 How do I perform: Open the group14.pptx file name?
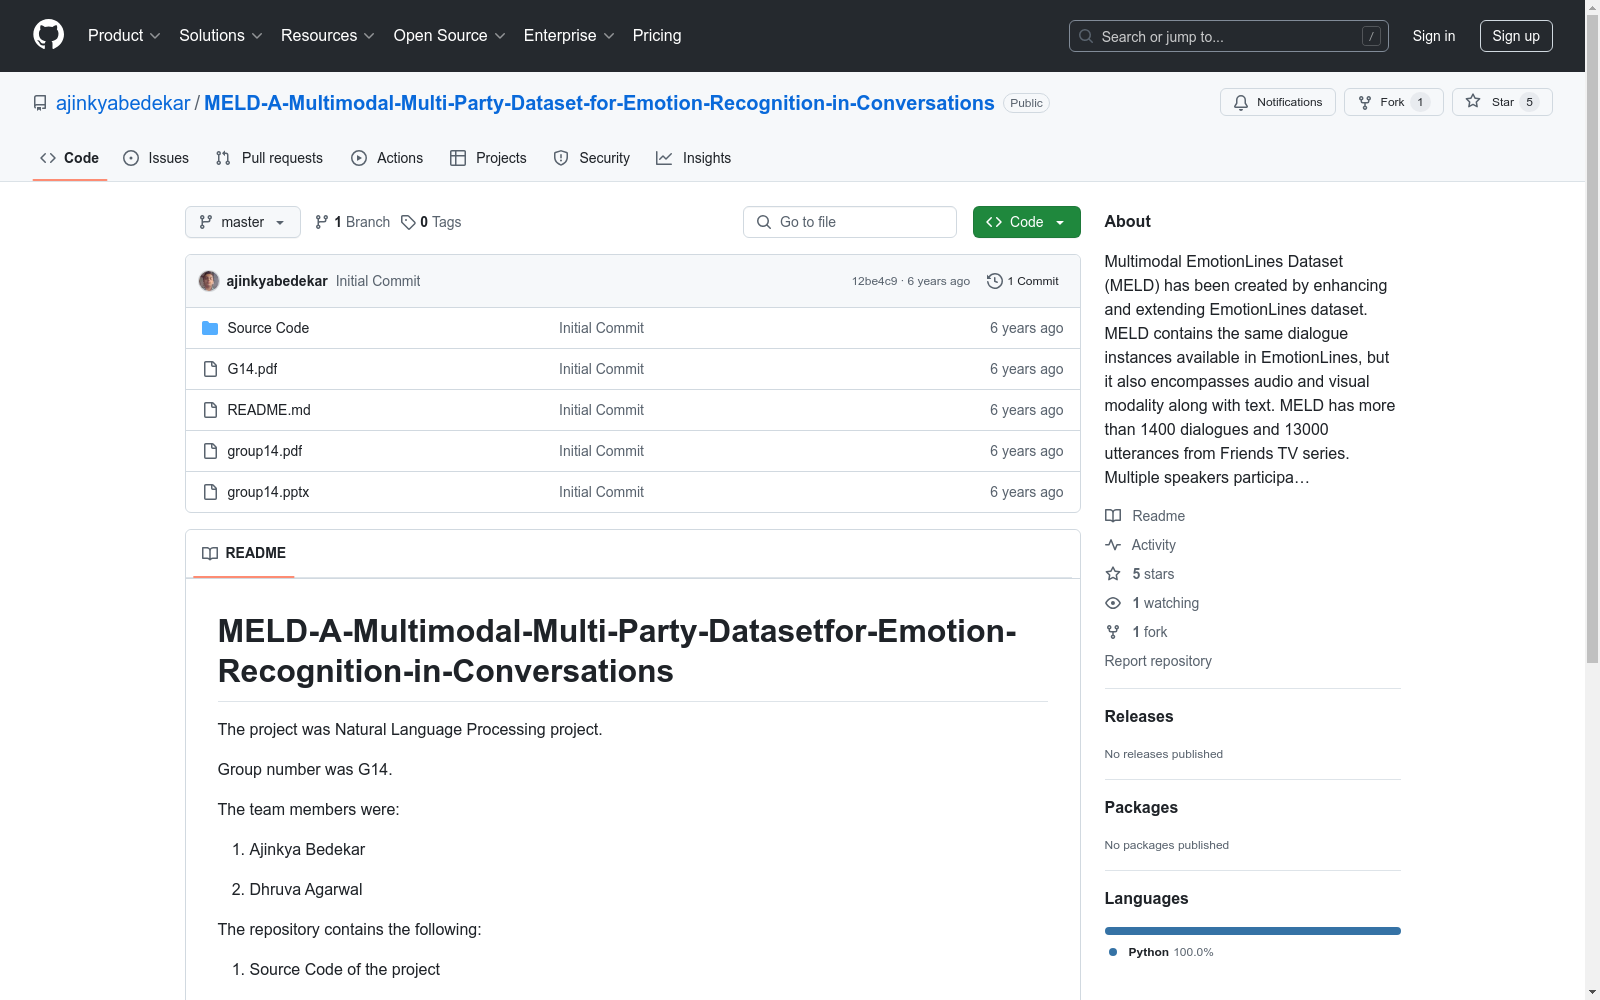(x=268, y=492)
